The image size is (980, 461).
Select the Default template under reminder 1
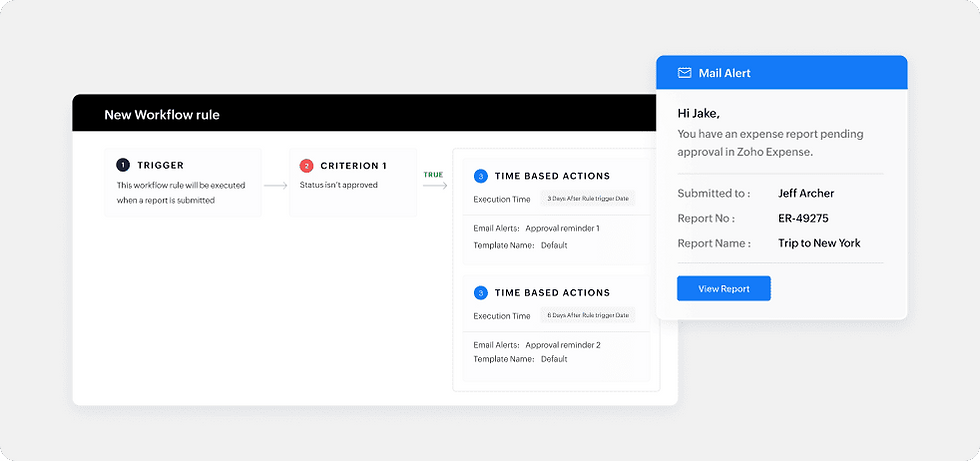click(x=554, y=245)
